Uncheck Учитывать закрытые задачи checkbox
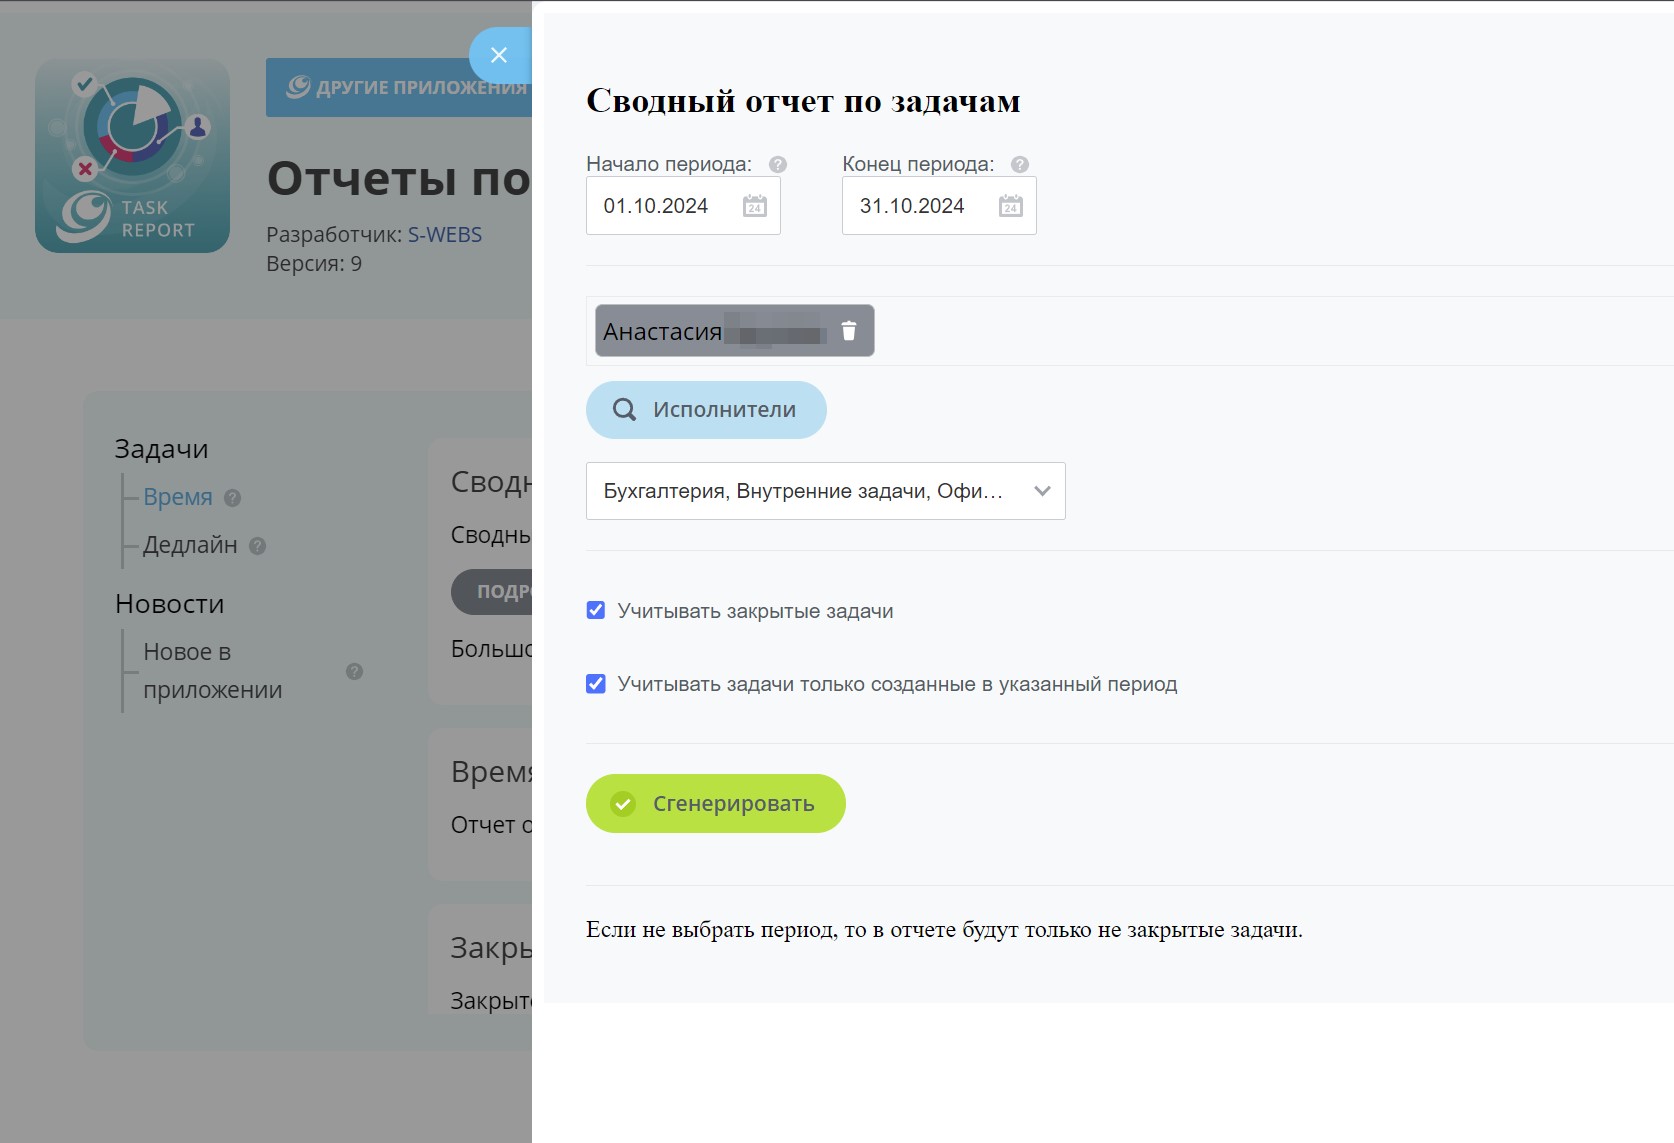Viewport: 1674px width, 1143px height. point(596,611)
